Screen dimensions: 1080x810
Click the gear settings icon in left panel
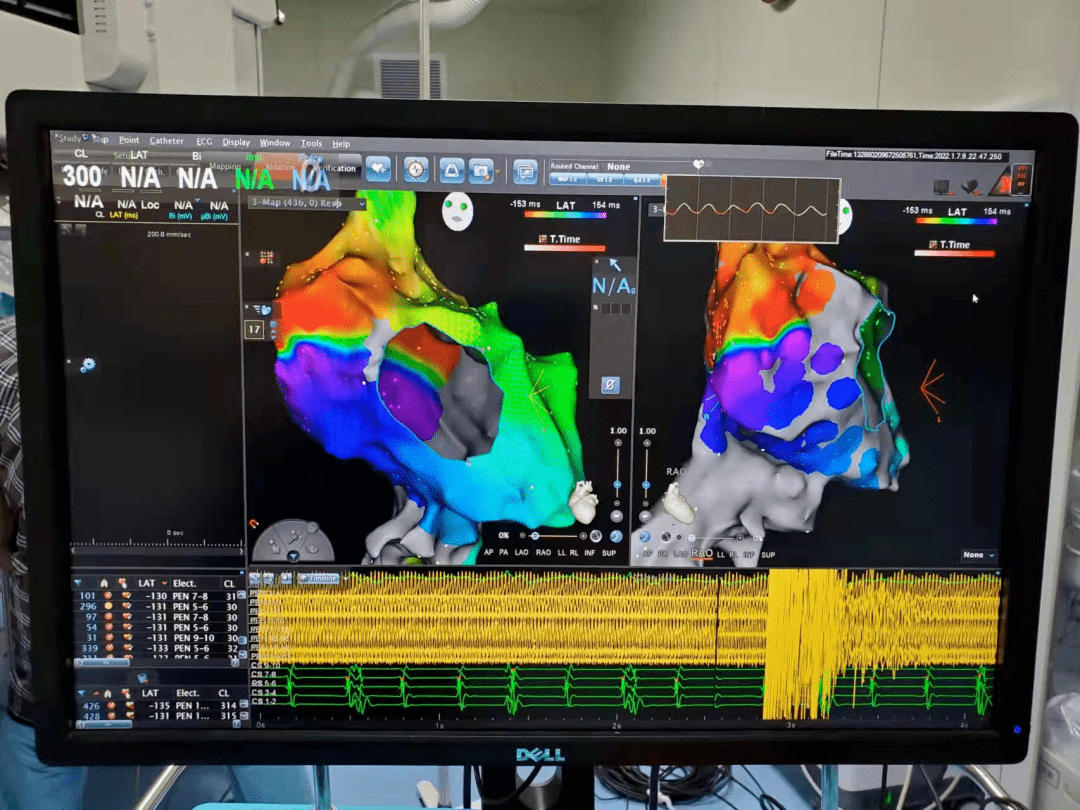coord(87,366)
